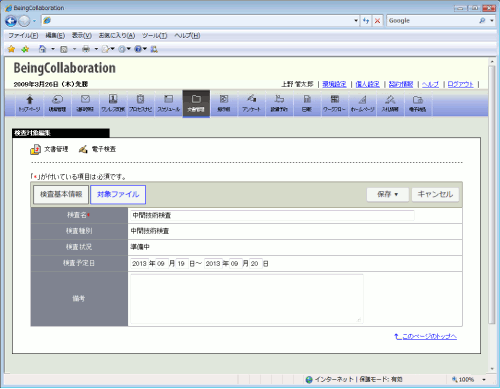Open the navigation icon right of トップページ
The width and height of the screenshot is (500, 389).
[x=57, y=104]
